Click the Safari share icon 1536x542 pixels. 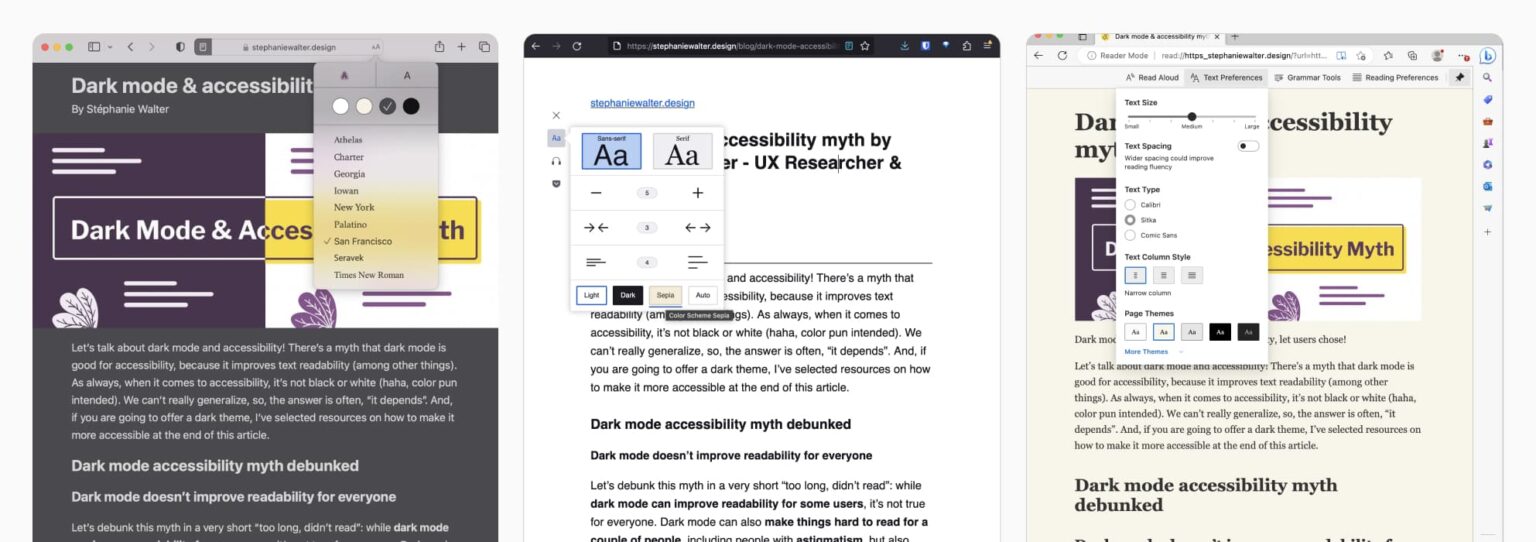pos(439,47)
